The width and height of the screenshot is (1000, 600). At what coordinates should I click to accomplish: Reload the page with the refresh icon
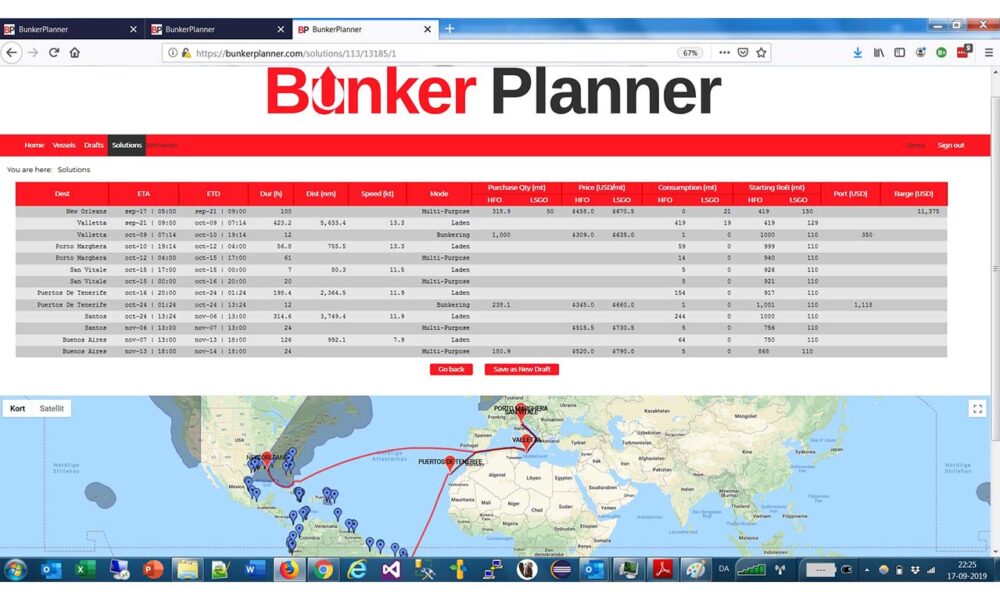[x=53, y=51]
